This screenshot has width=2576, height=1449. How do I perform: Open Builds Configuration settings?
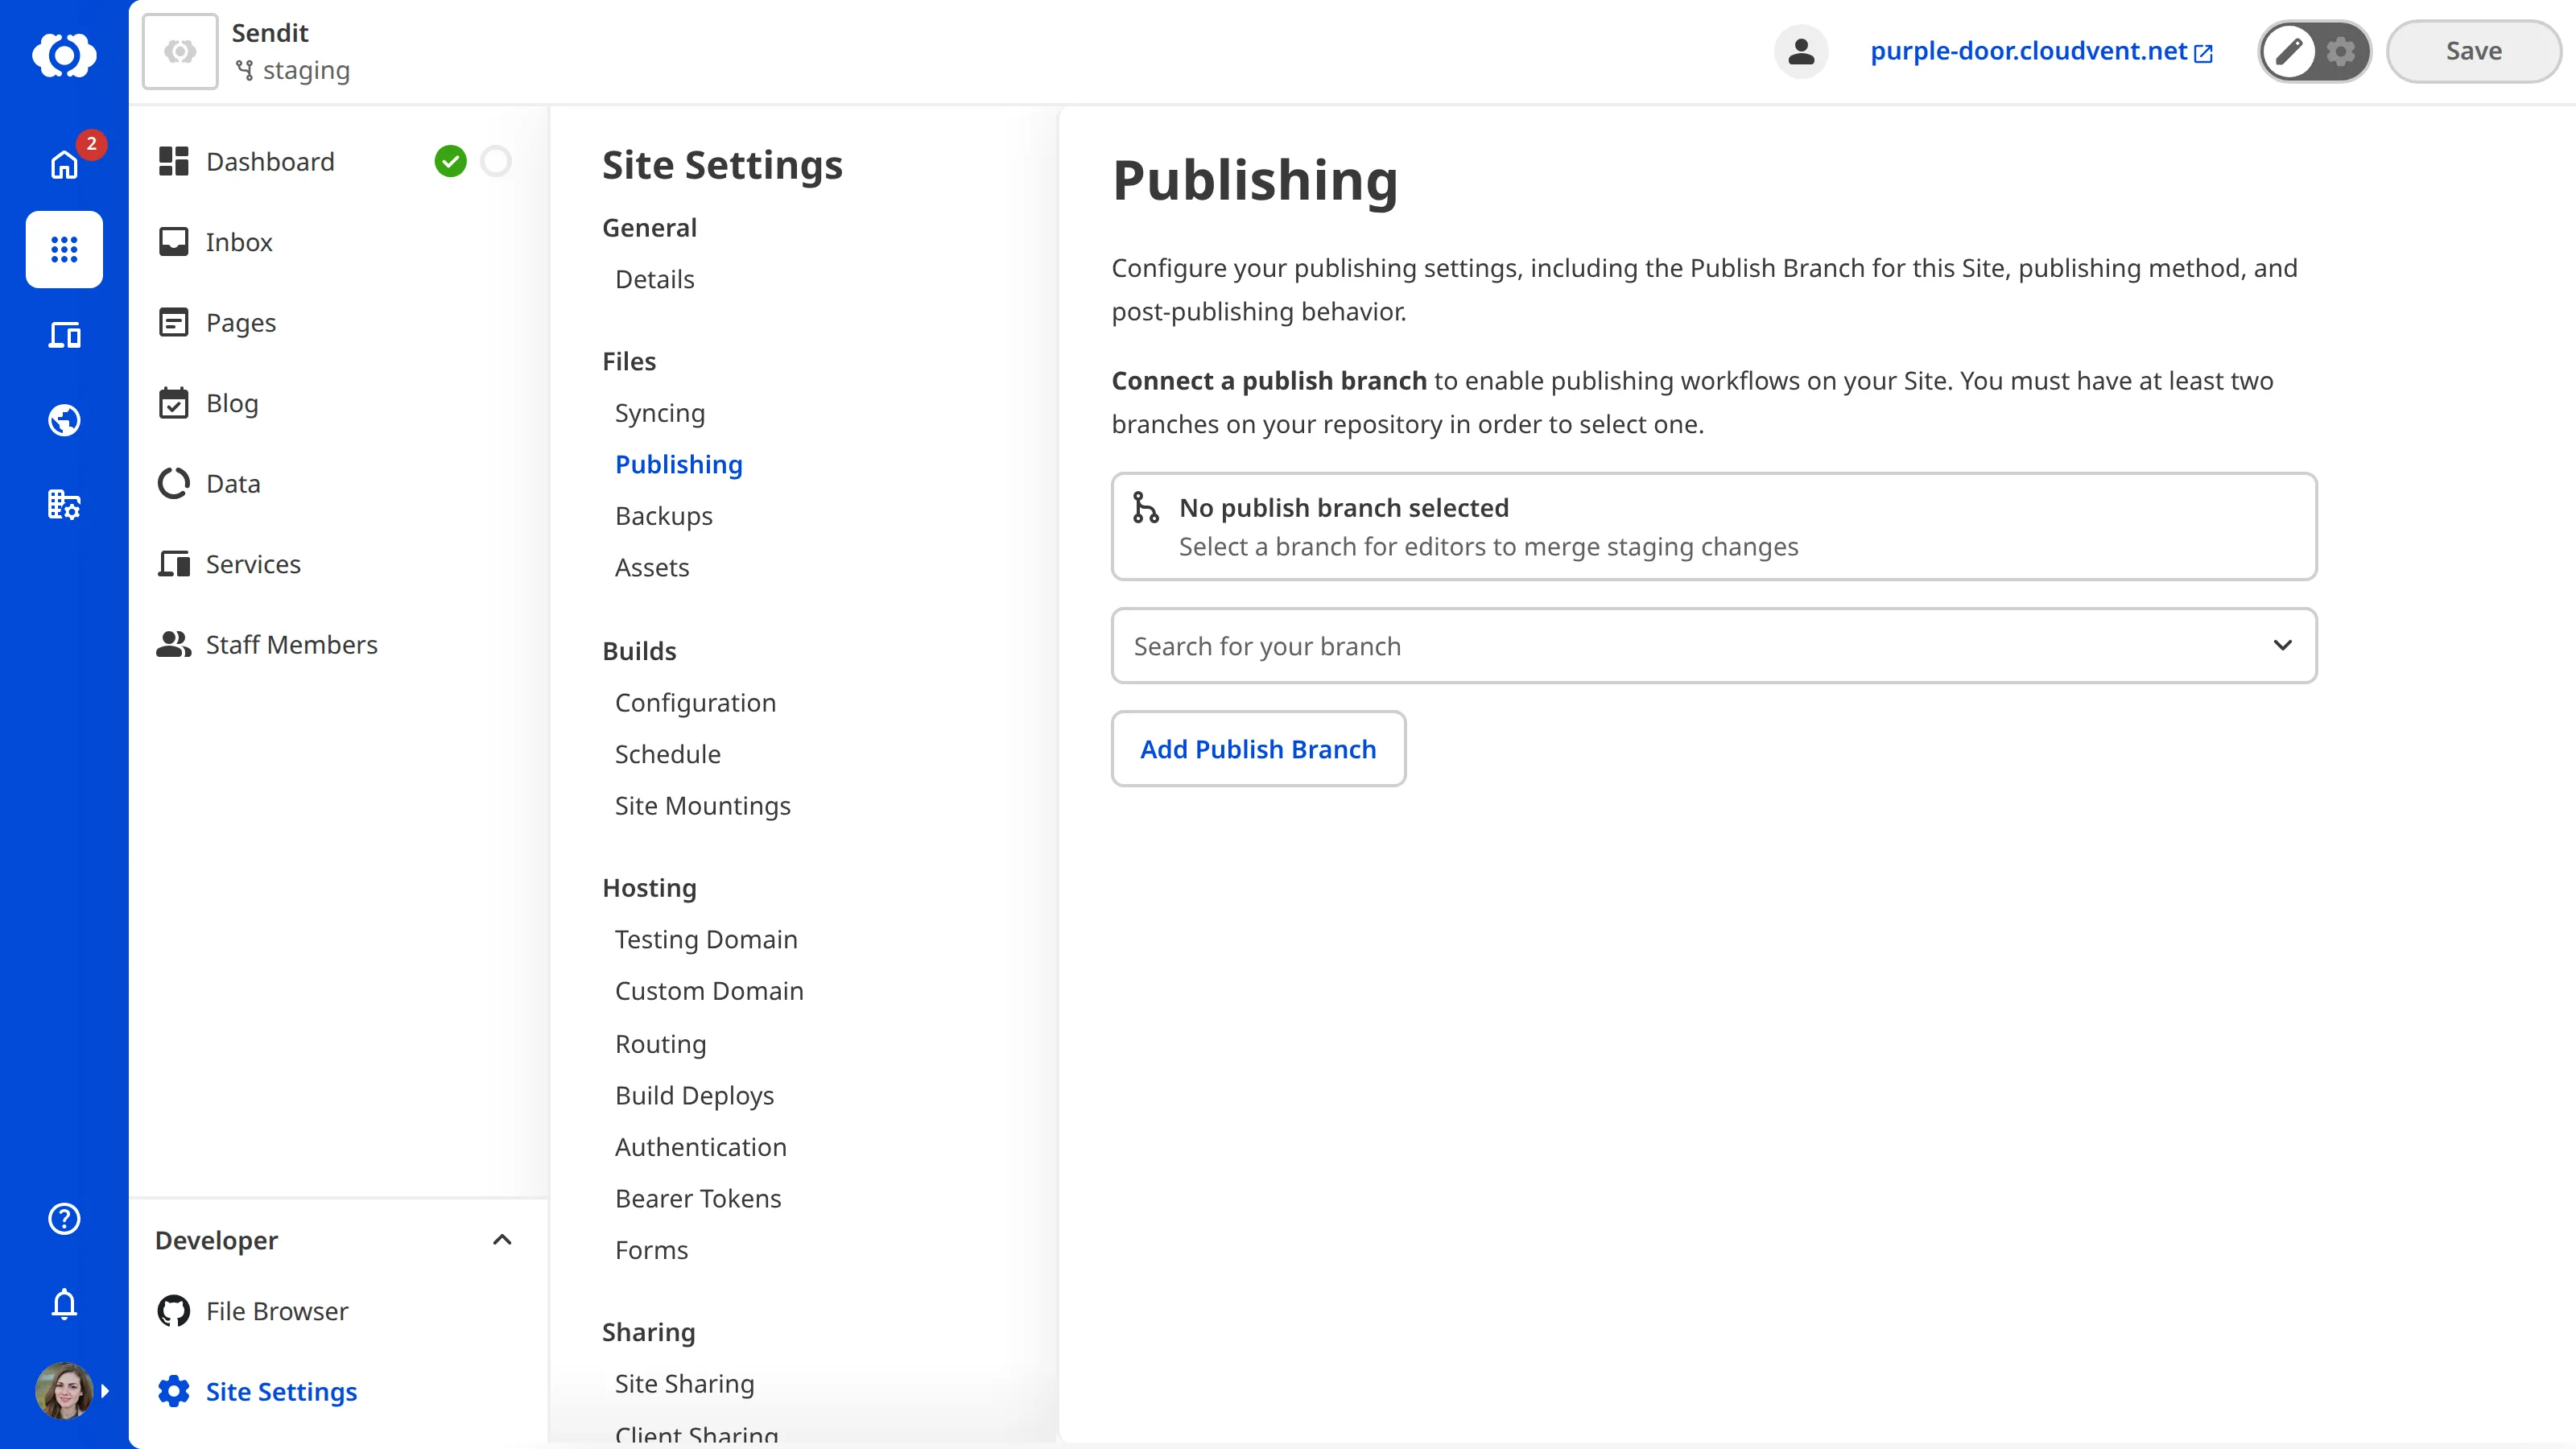coord(695,702)
